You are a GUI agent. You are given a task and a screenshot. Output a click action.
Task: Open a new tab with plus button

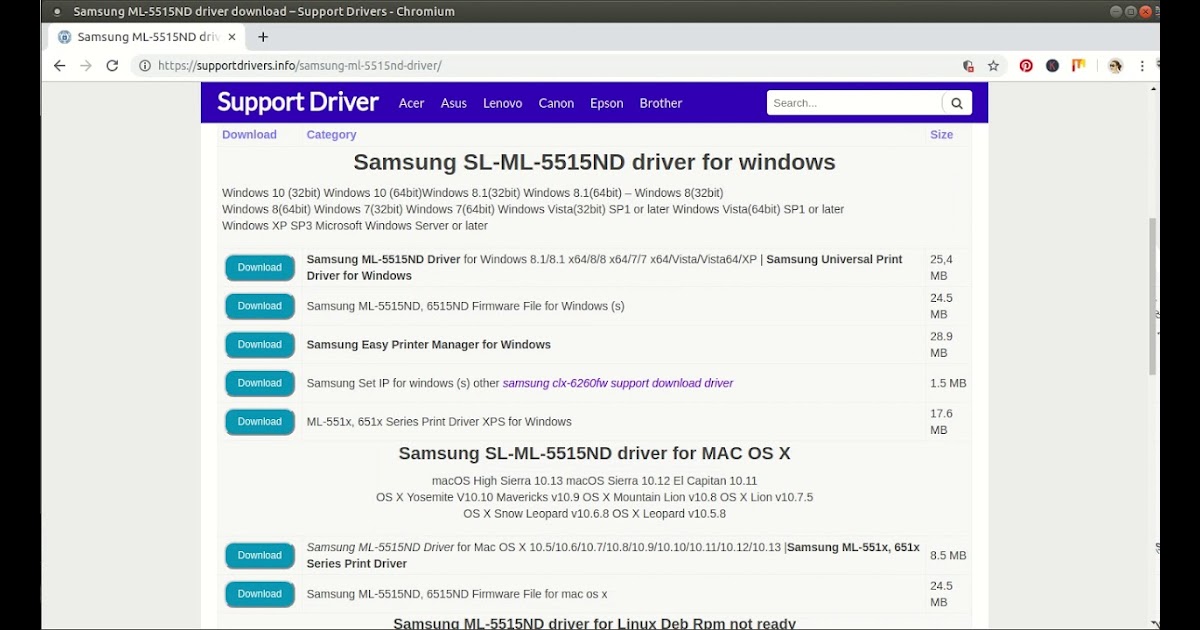[263, 37]
